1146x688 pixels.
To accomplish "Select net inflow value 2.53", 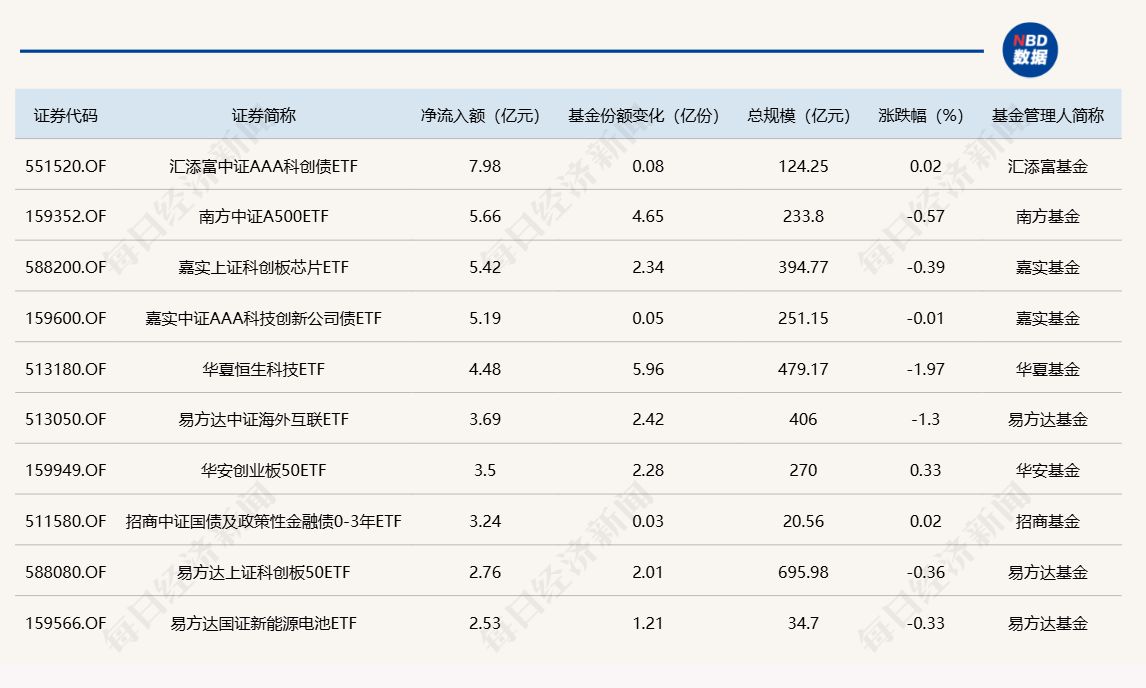I will 485,623.
